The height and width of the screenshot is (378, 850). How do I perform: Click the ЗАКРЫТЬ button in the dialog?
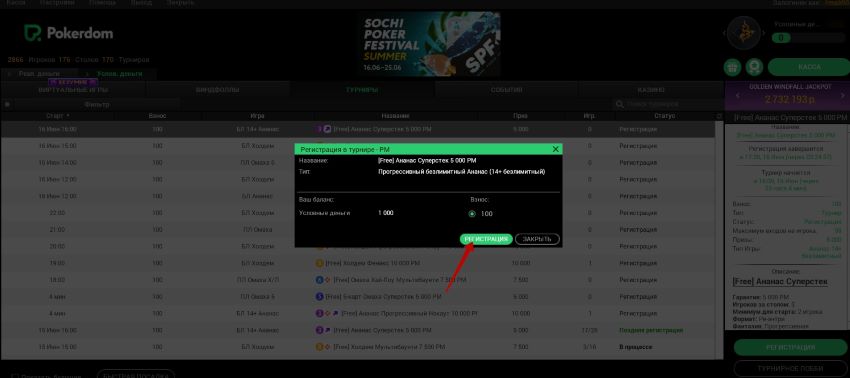[x=537, y=239]
